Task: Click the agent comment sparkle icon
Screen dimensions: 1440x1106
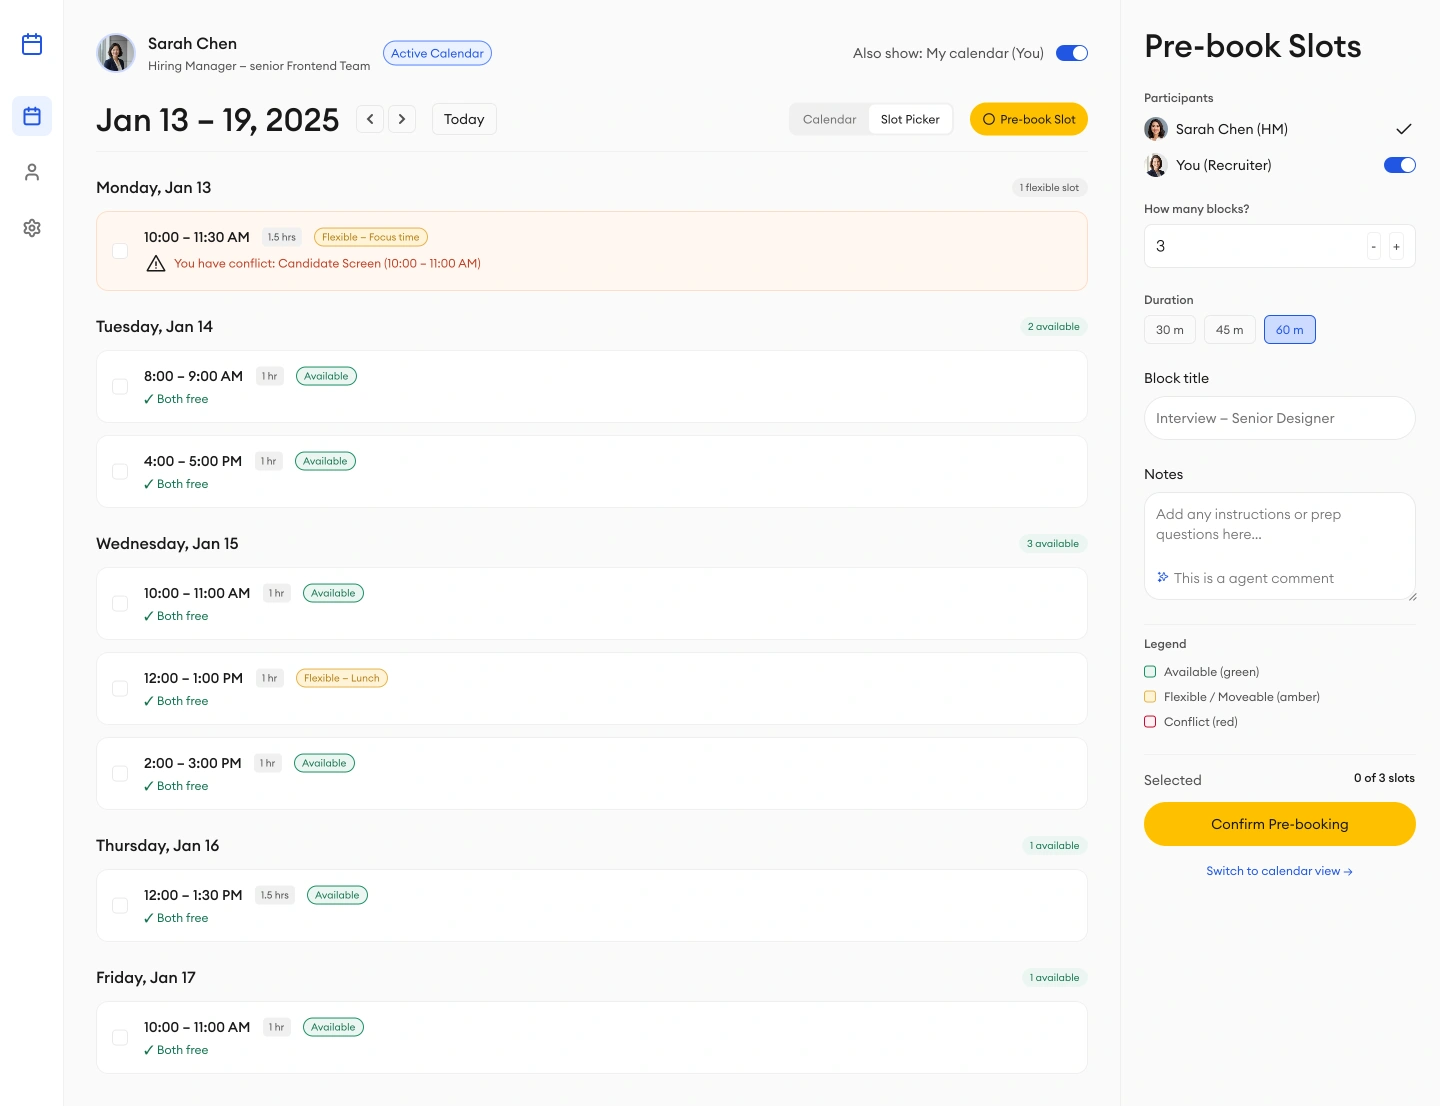Action: pos(1163,577)
